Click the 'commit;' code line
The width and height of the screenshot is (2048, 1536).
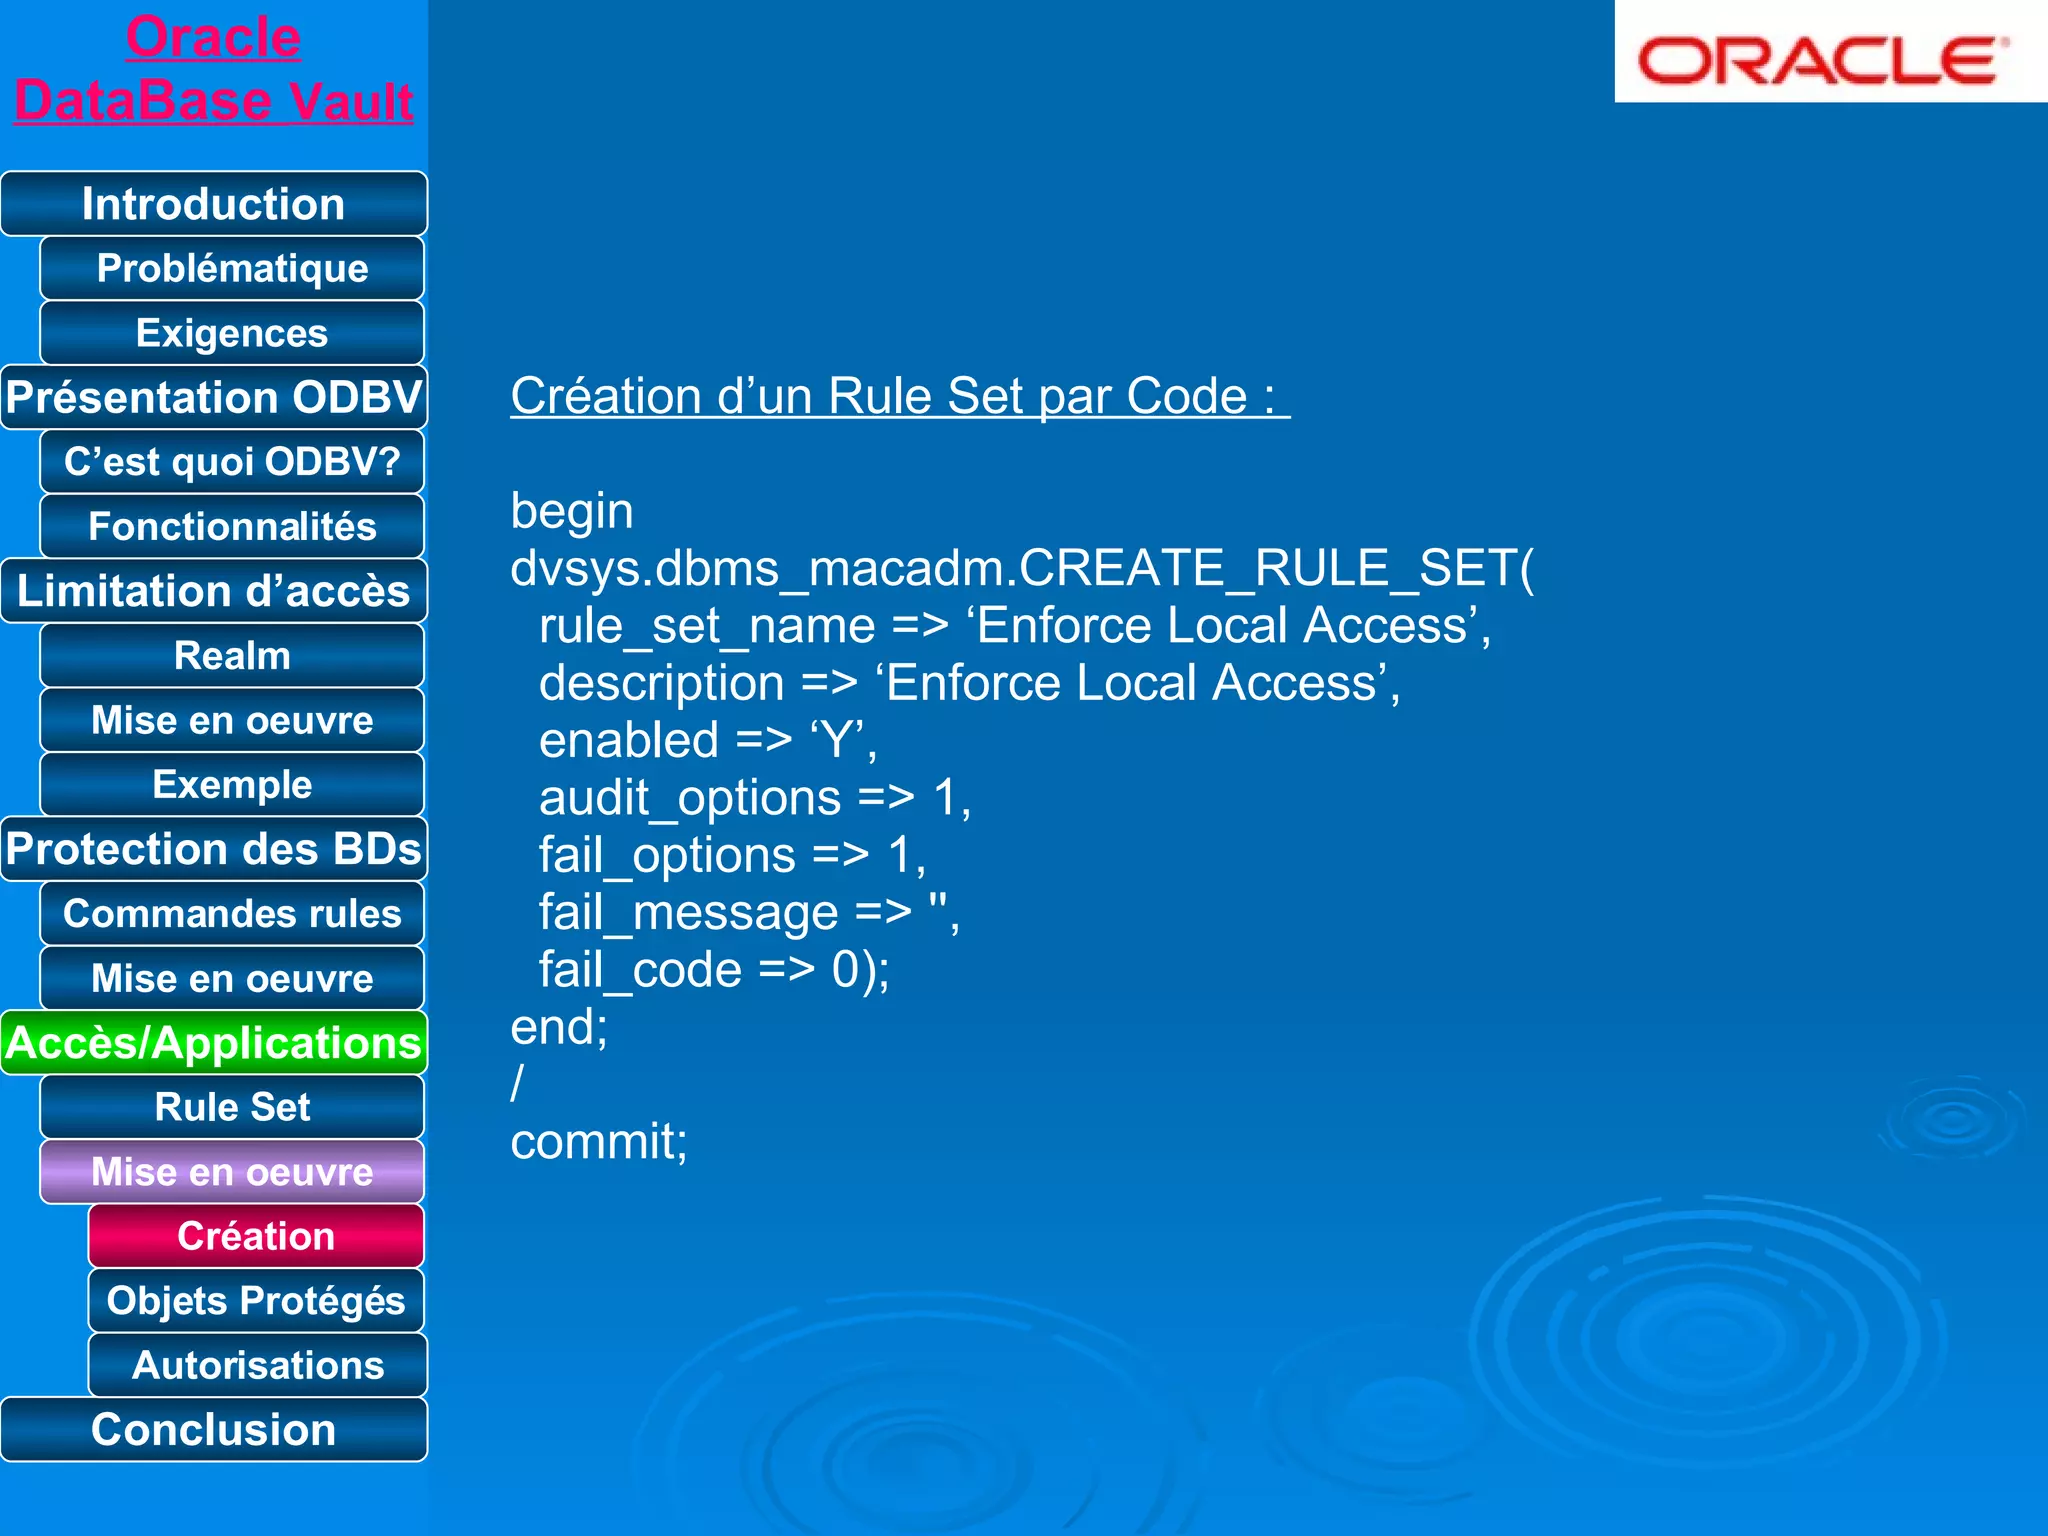point(599,1143)
